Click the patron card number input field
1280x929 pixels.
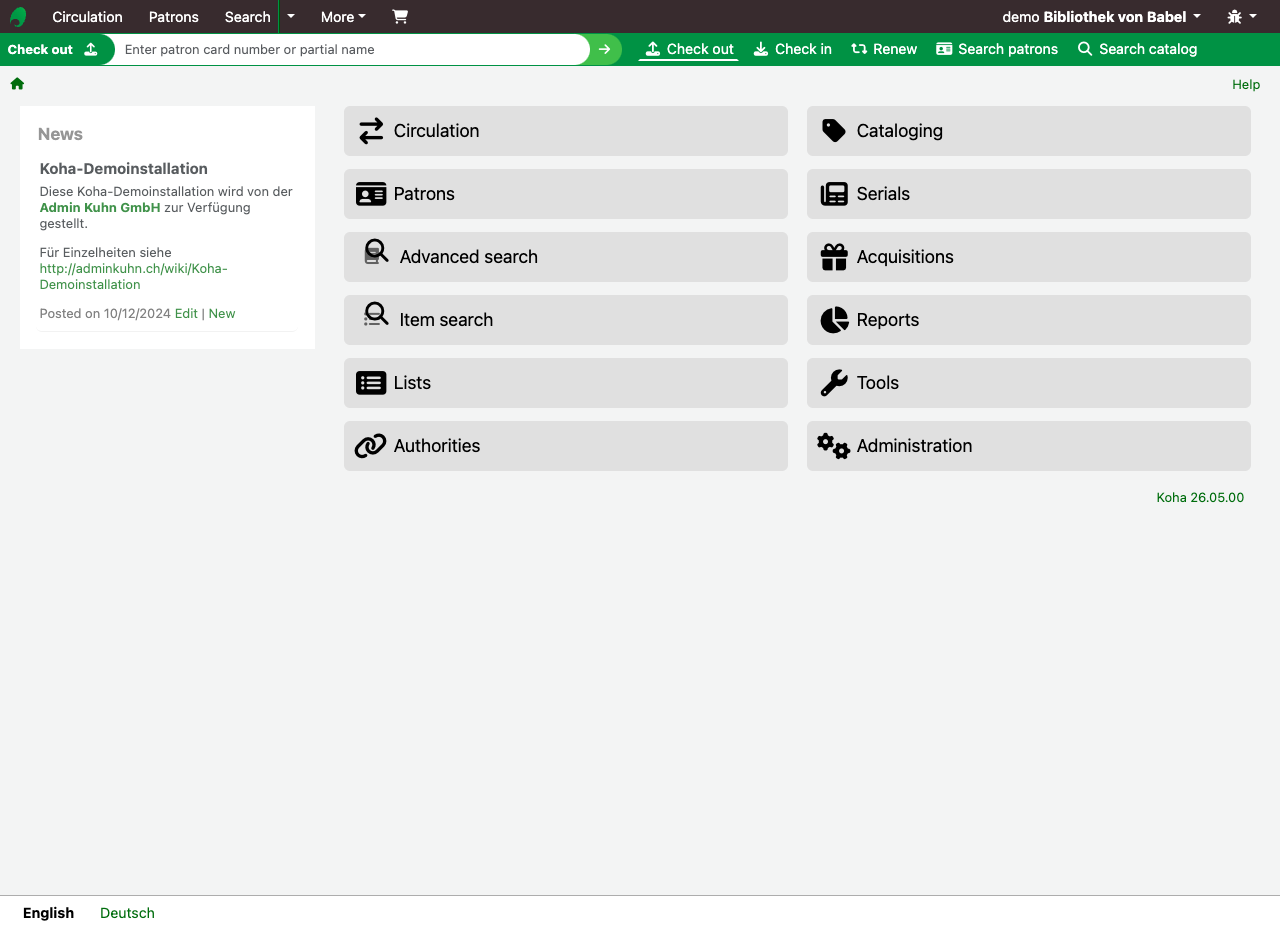tap(353, 49)
